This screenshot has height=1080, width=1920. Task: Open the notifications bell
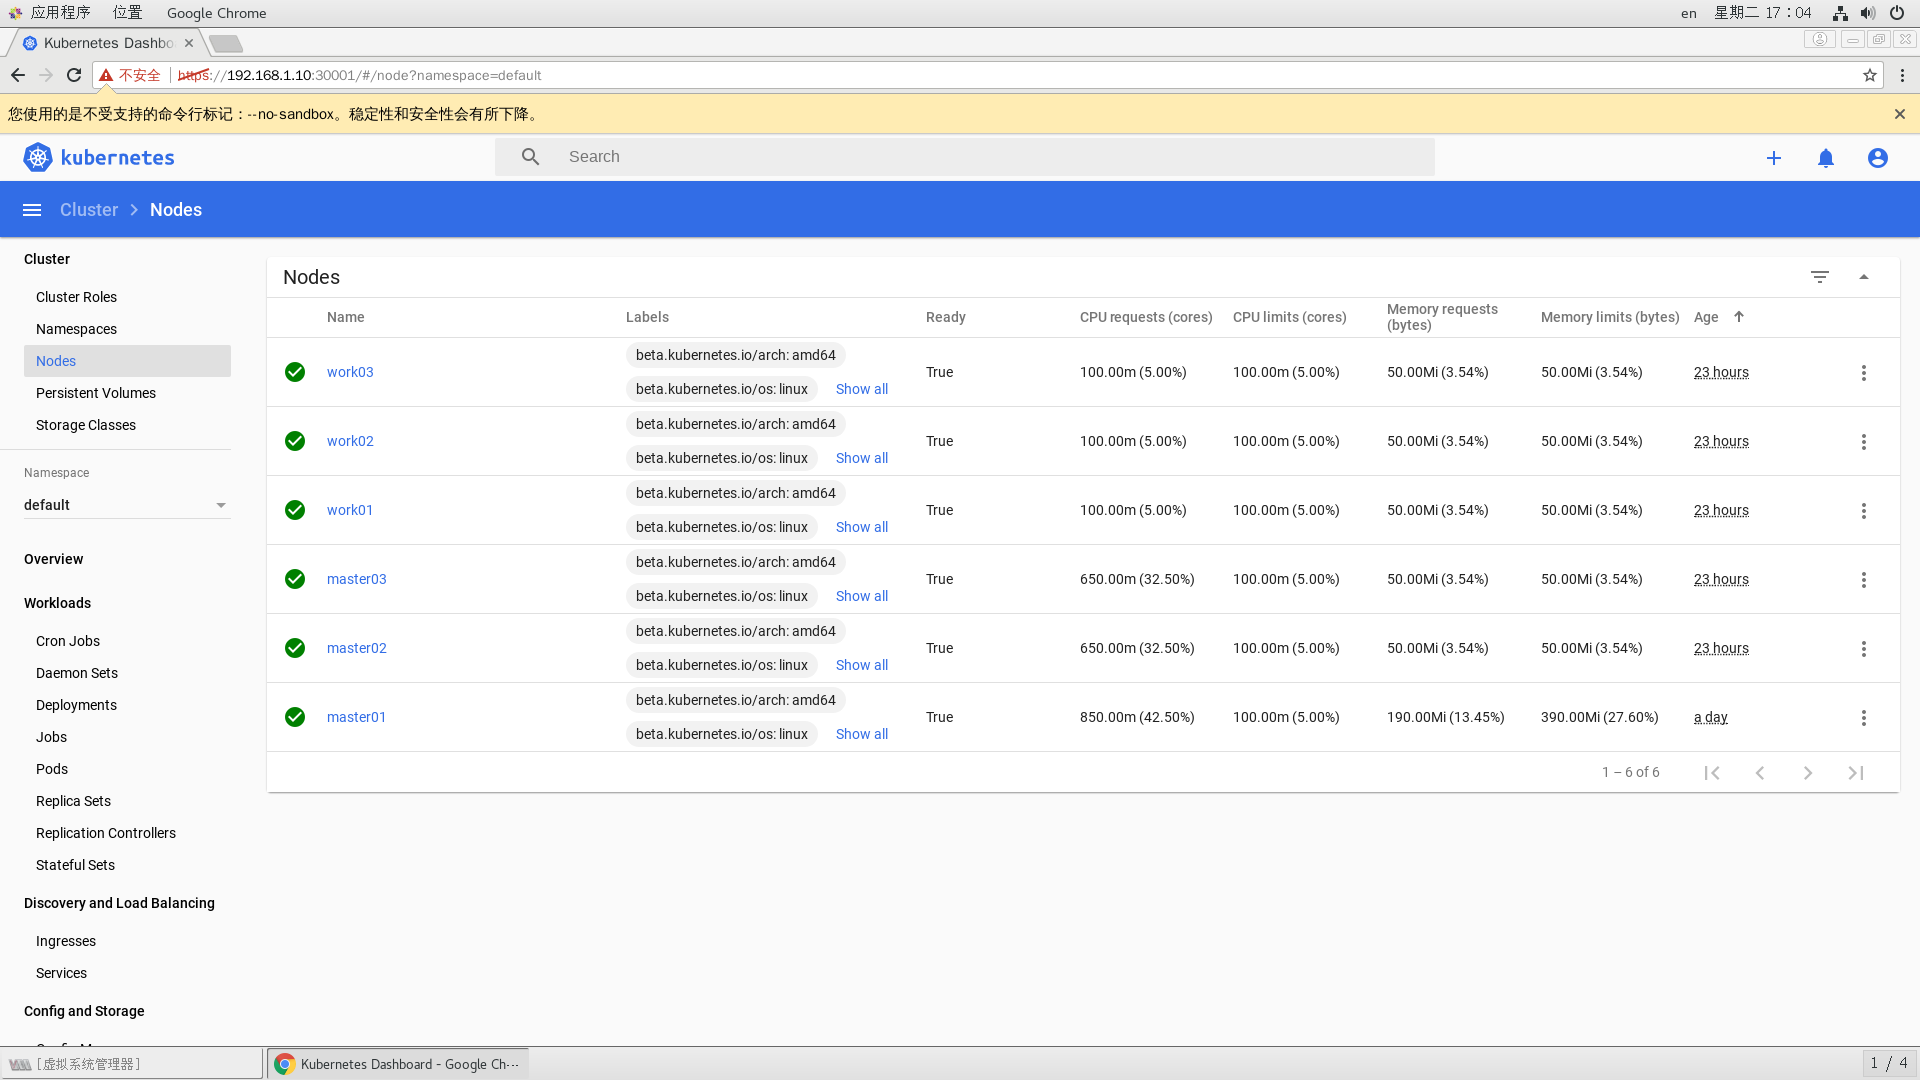point(1825,158)
